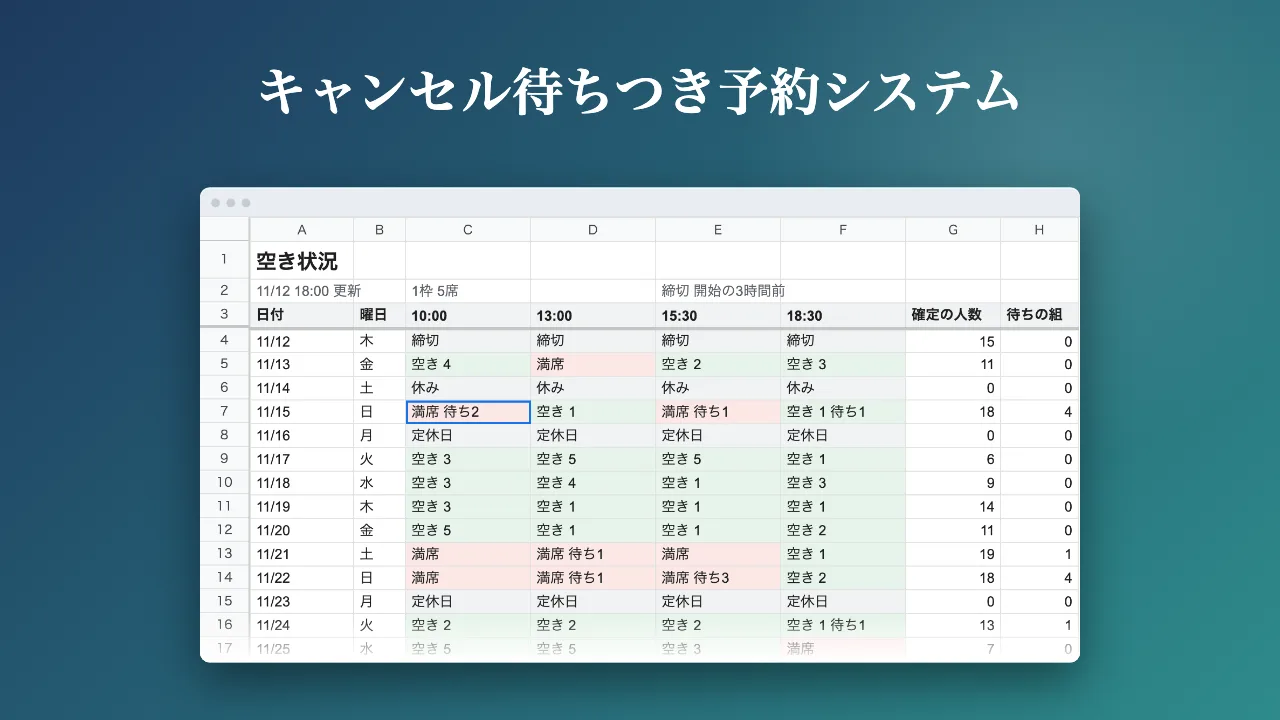Select "空き 1 待ち1" in the 11/15 row
1280x720 pixels.
843,411
